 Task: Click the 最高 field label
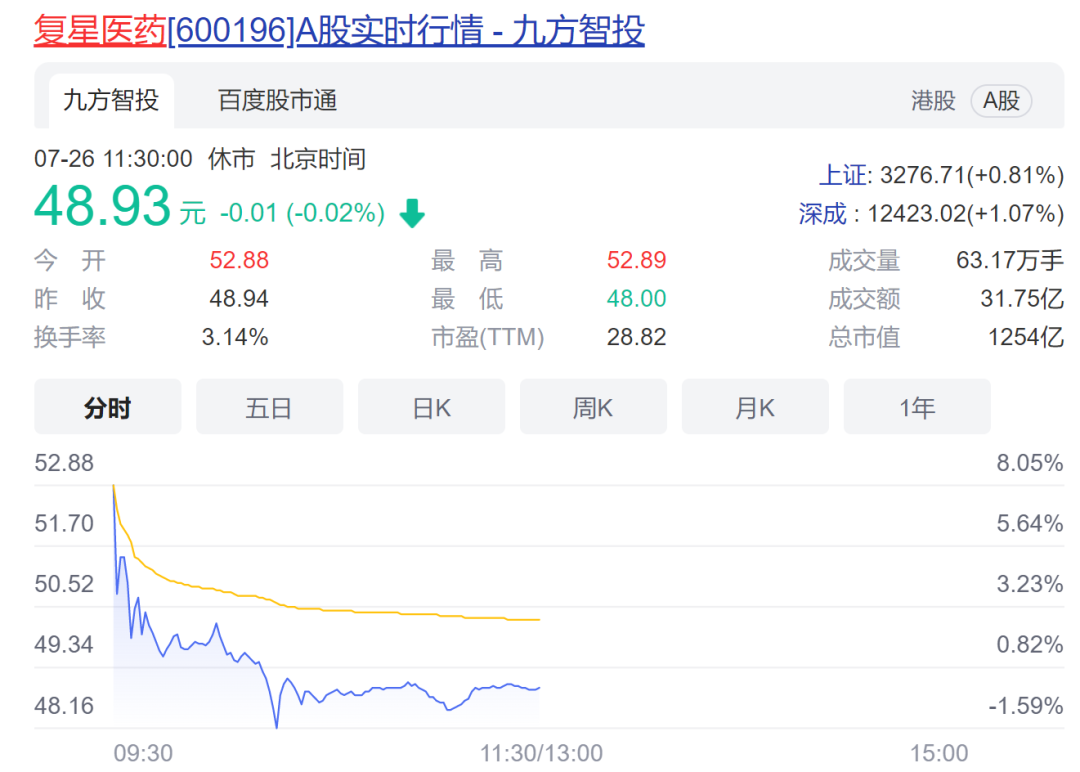(467, 260)
